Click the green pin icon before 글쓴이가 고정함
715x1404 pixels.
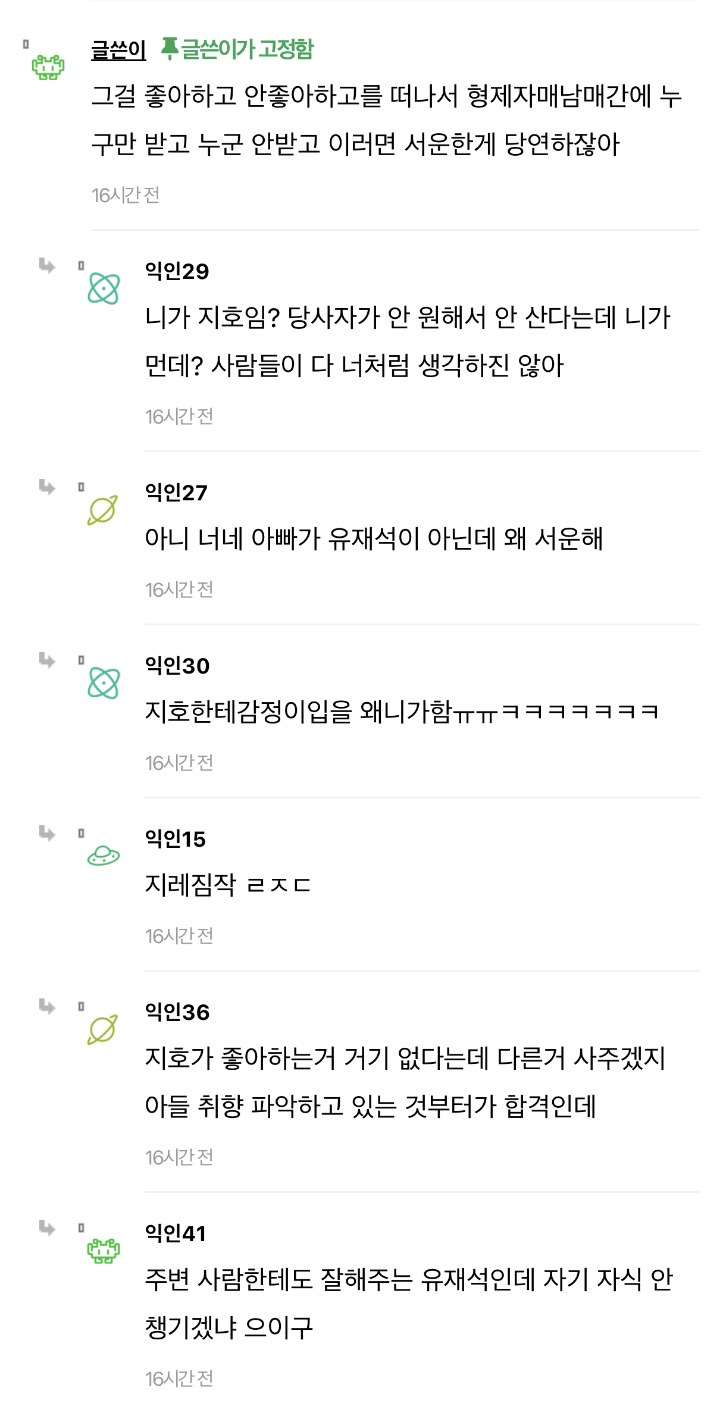tap(172, 46)
